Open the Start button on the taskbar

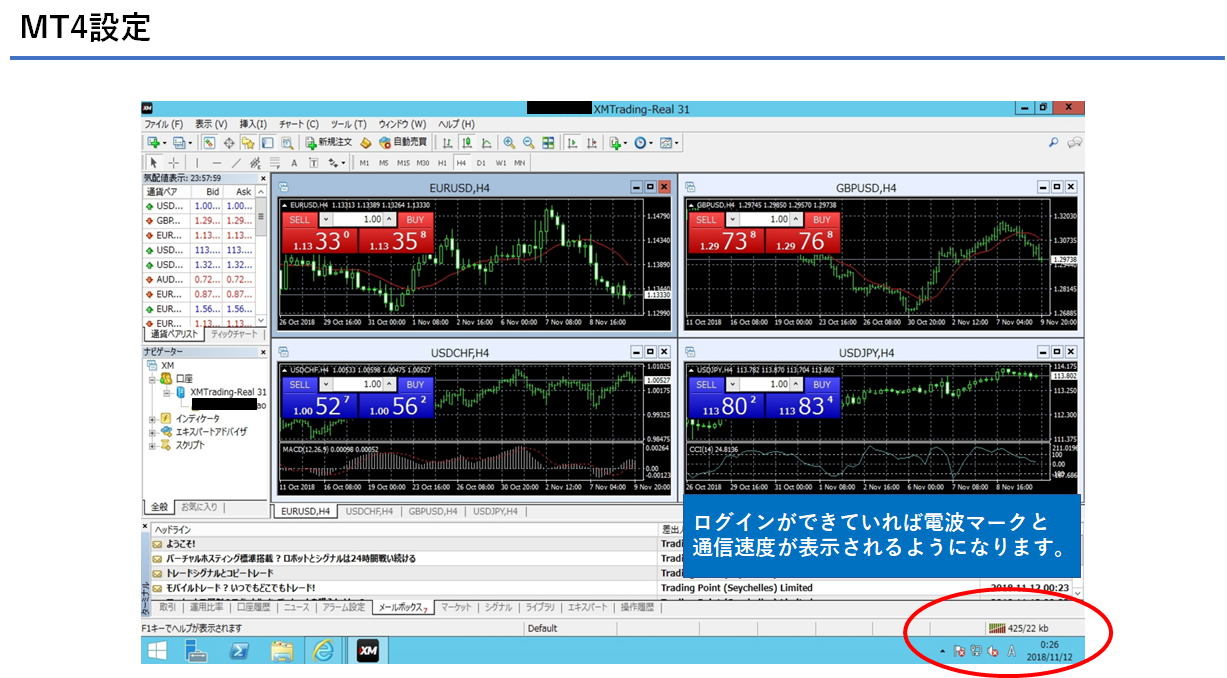click(158, 651)
